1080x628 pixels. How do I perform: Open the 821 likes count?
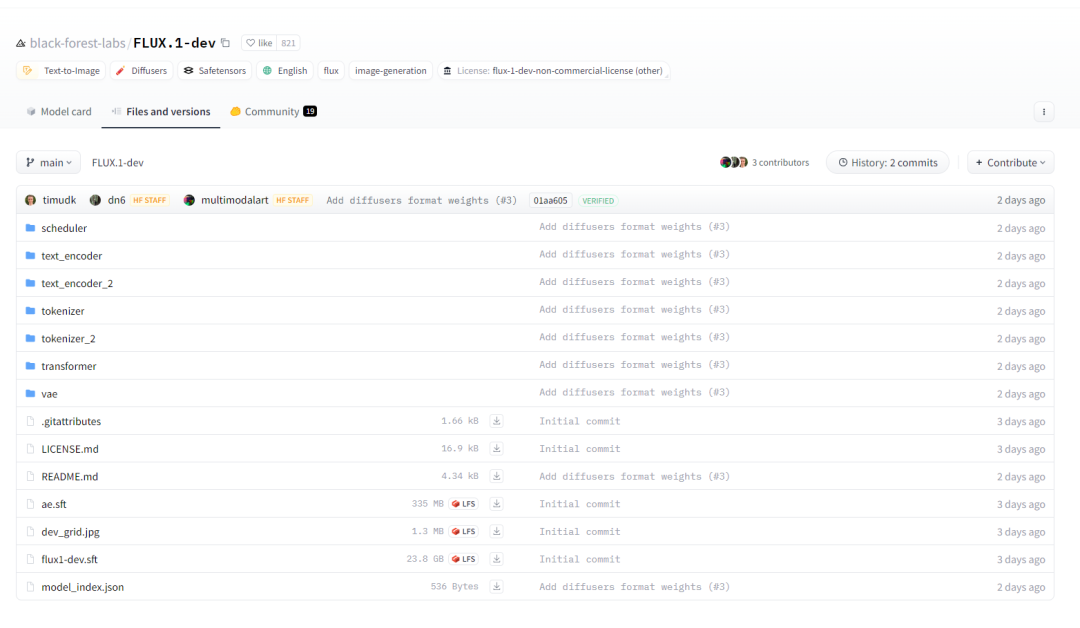tap(288, 43)
